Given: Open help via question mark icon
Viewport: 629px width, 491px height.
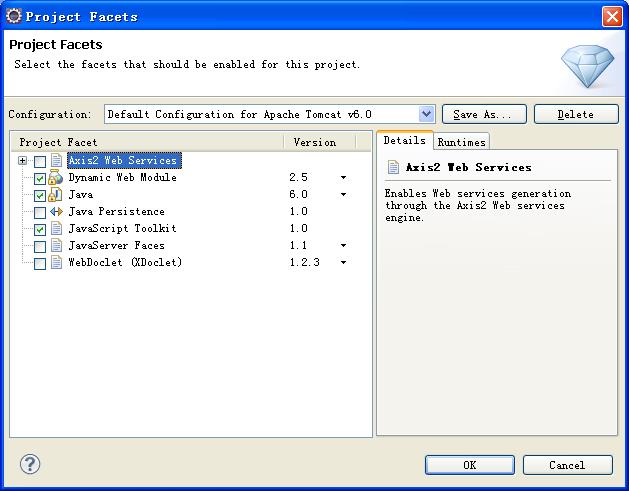Looking at the screenshot, I should [x=30, y=464].
